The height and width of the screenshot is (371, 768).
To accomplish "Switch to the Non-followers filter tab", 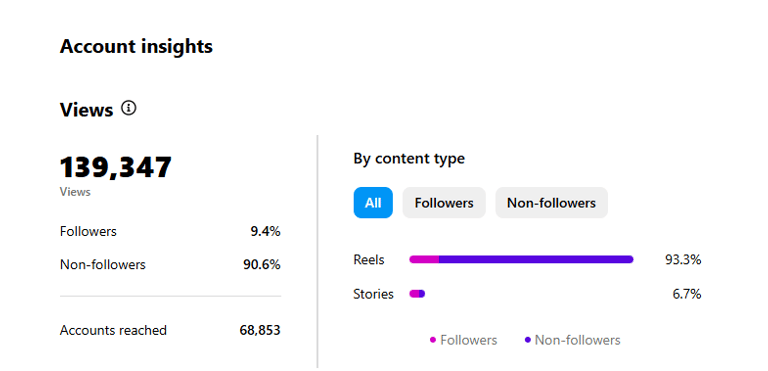I will point(552,202).
